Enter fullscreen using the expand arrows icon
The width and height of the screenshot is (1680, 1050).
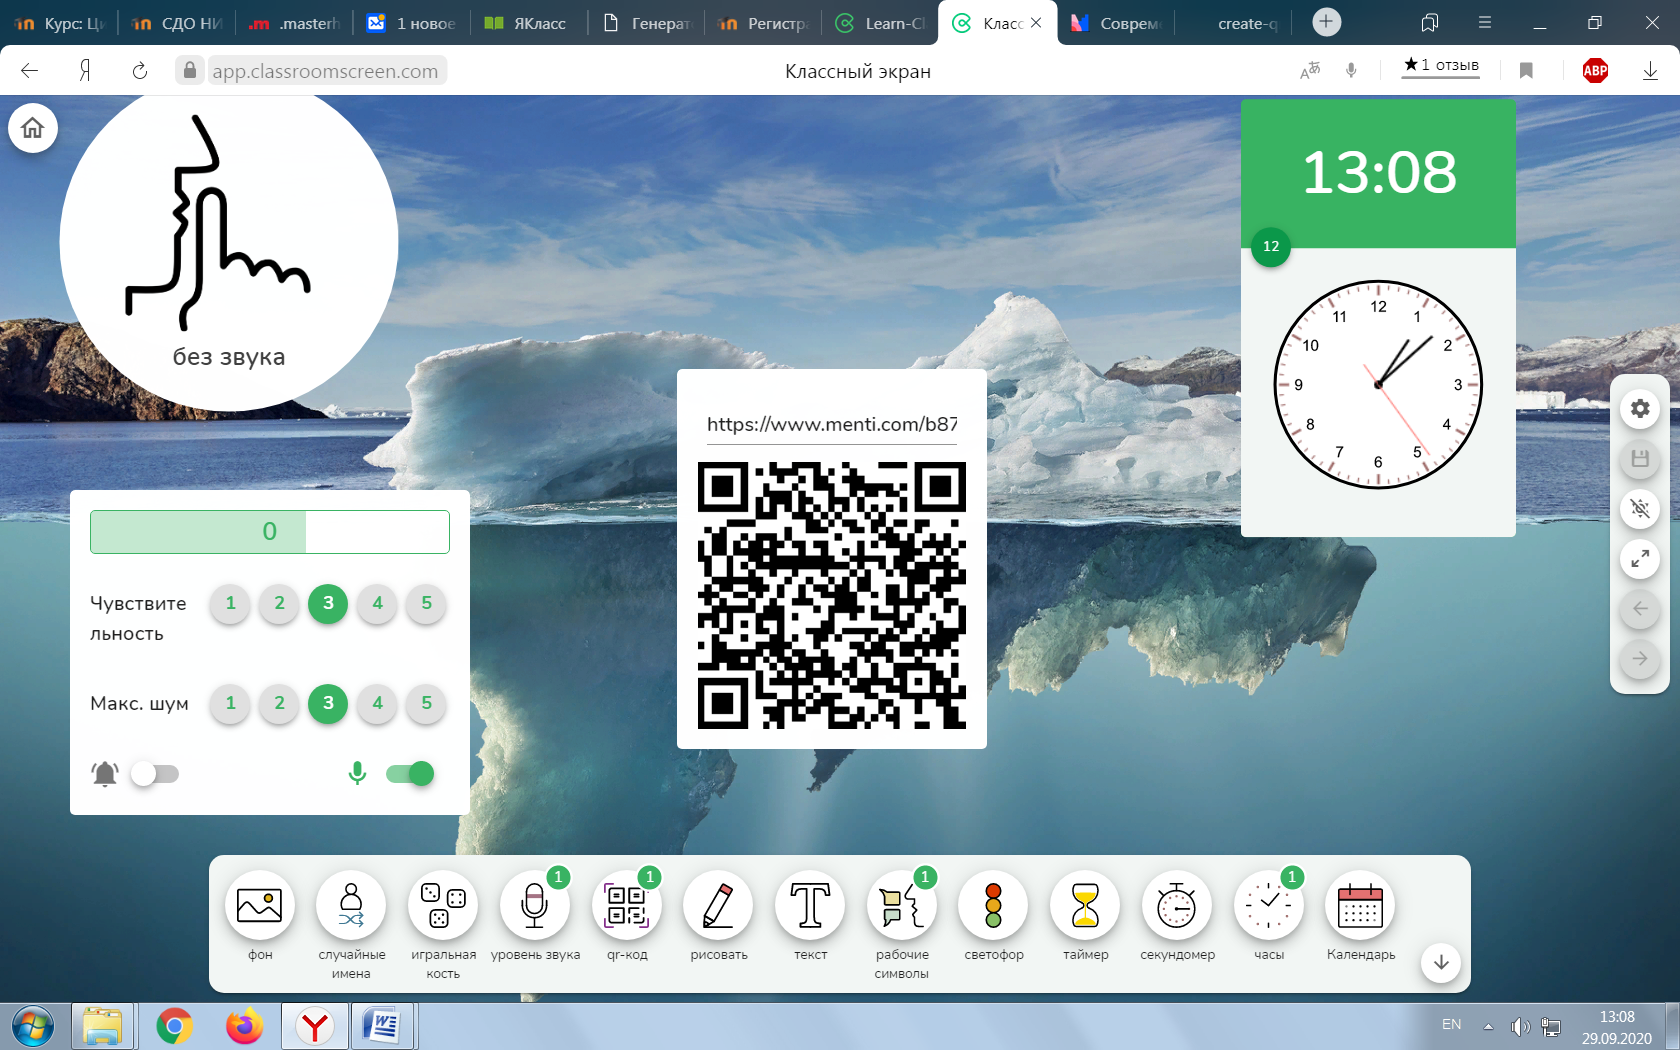point(1640,559)
